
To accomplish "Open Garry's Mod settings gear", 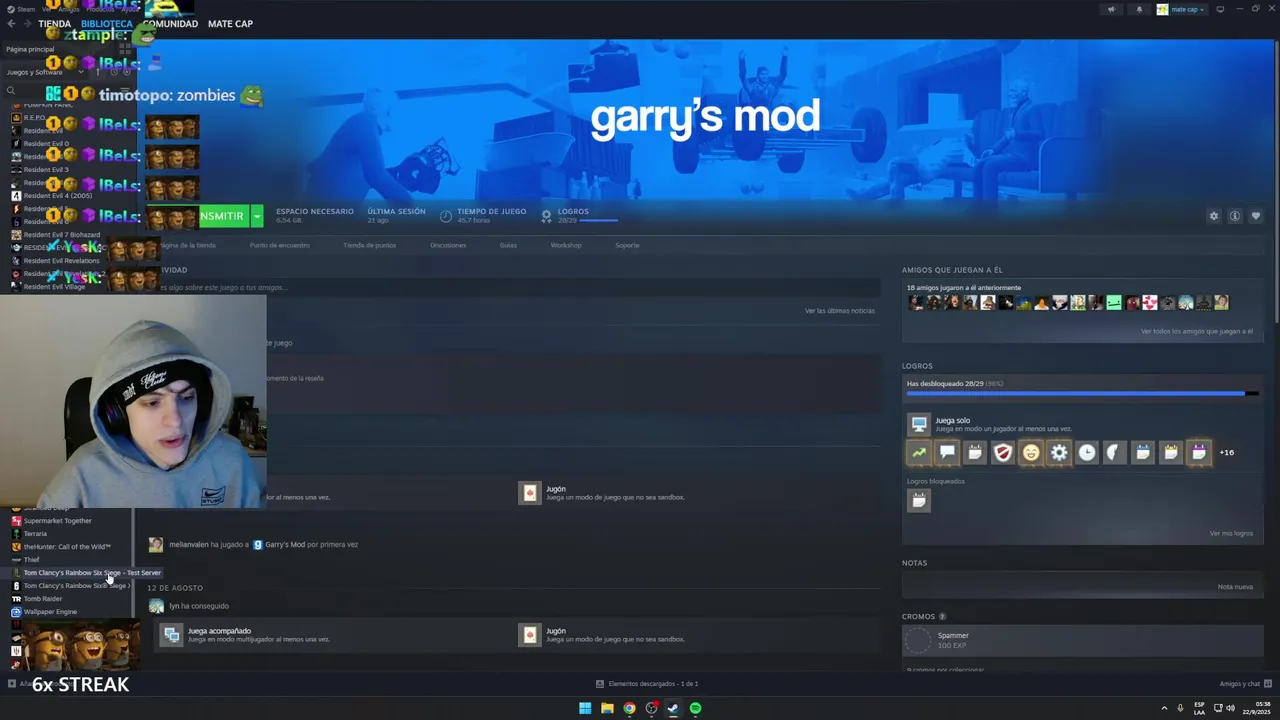I will pyautogui.click(x=1214, y=216).
